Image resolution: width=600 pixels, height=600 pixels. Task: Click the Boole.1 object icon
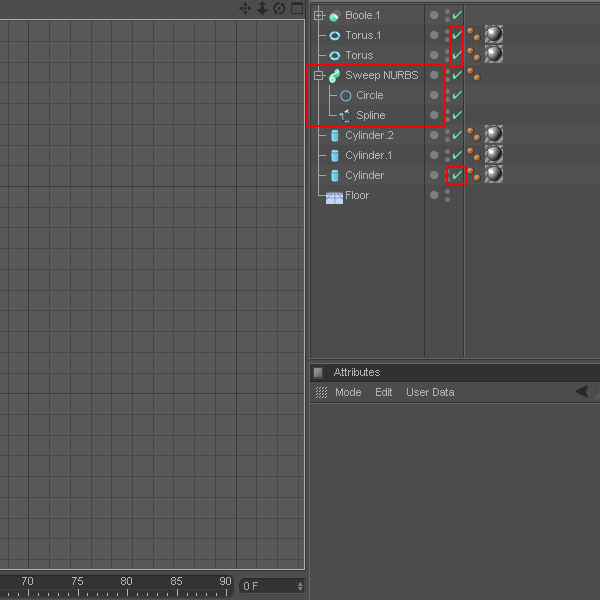point(334,16)
